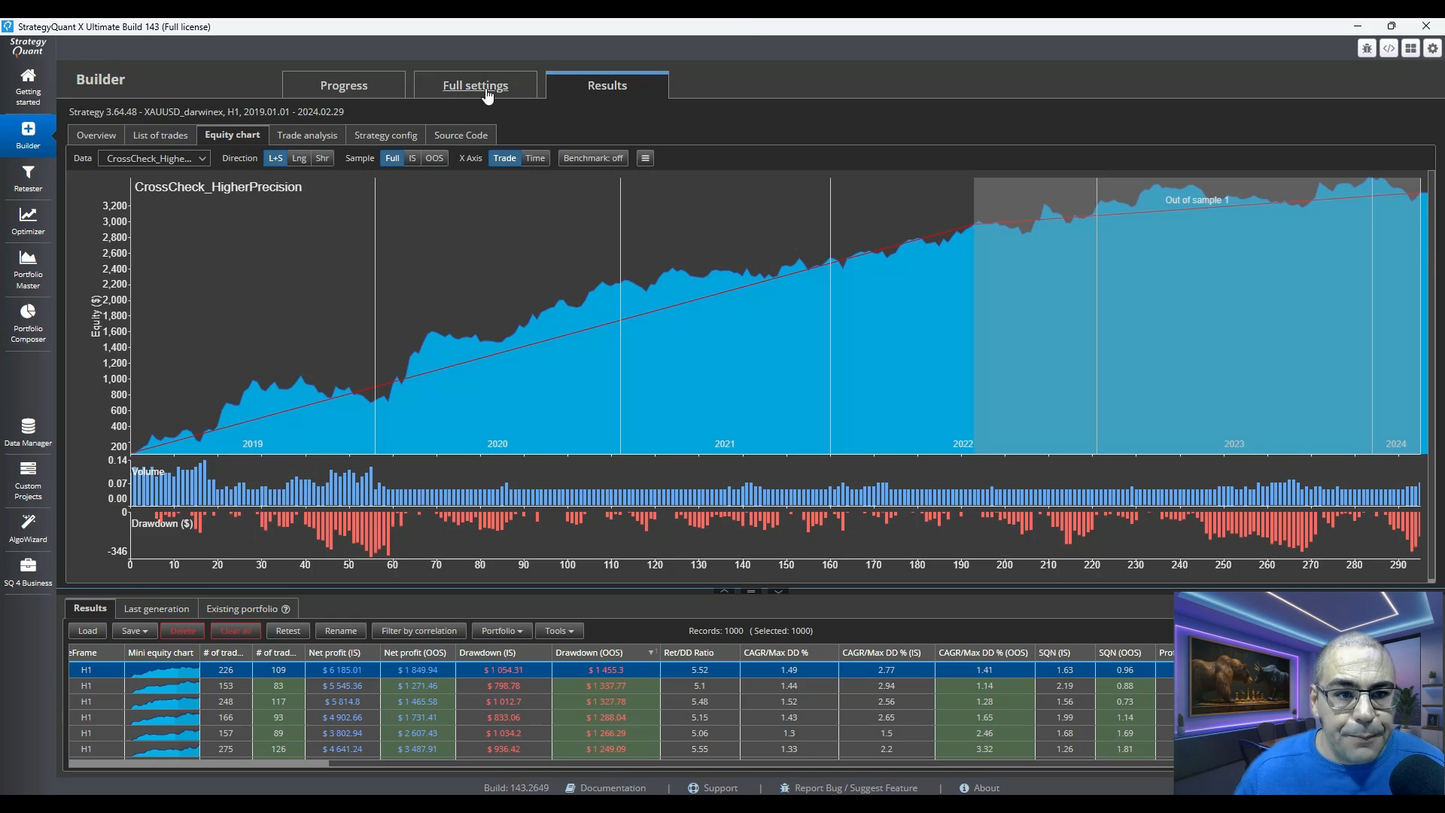Viewport: 1445px width, 813px height.
Task: Open the Tools dropdown
Action: point(560,631)
